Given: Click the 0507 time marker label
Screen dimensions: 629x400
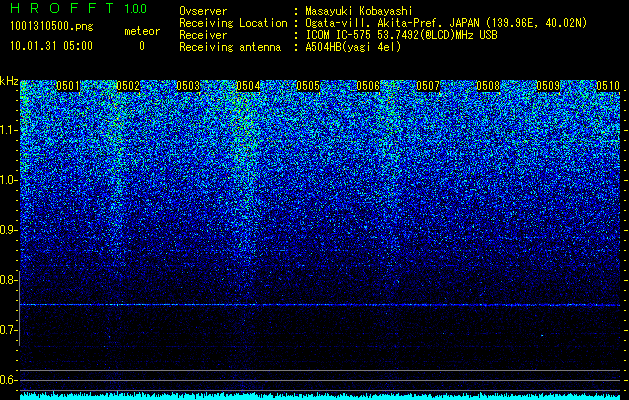Looking at the screenshot, I should click(428, 86).
